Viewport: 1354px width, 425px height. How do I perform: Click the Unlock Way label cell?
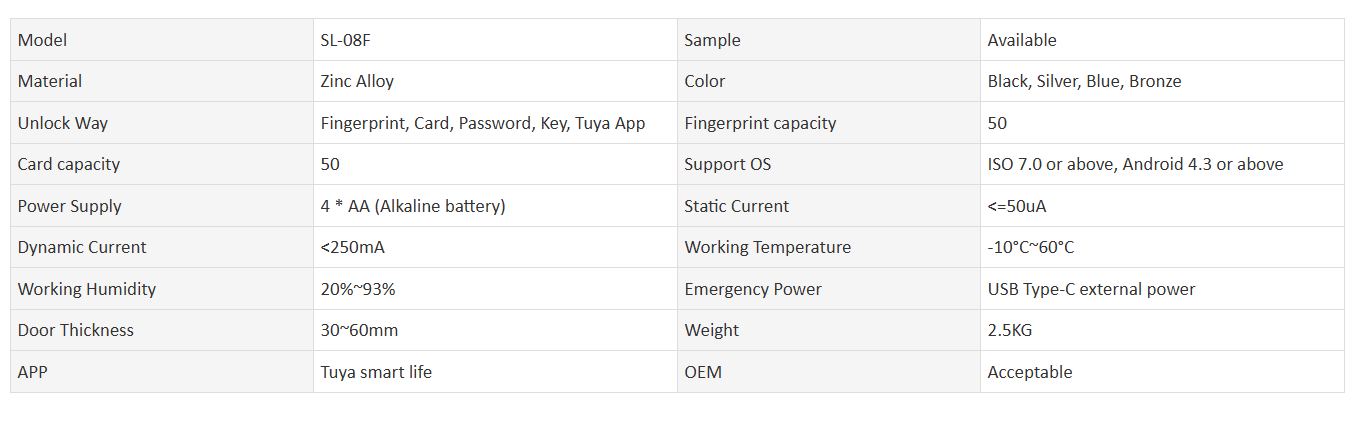pyautogui.click(x=162, y=123)
